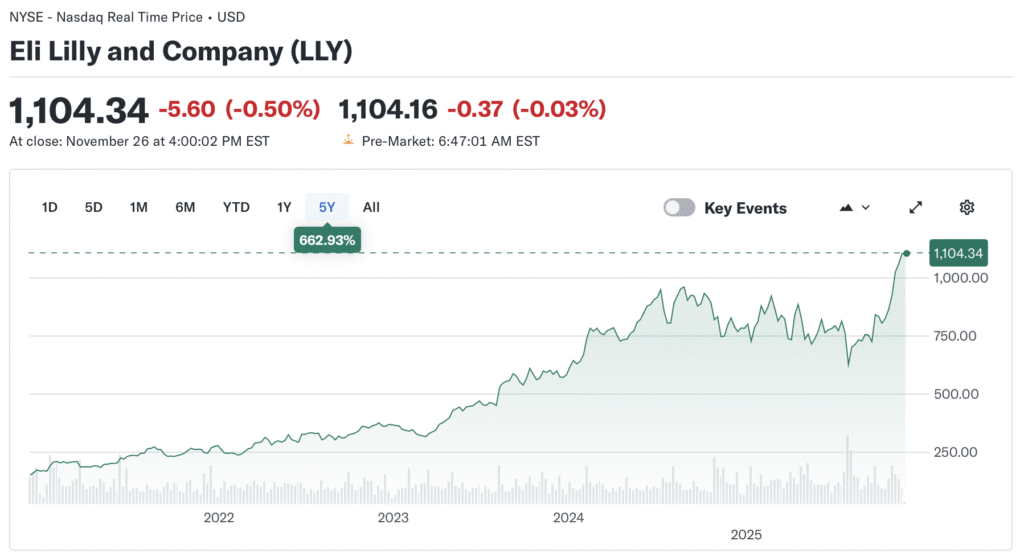Select the 5Y time range
Image resolution: width=1024 pixels, height=557 pixels.
327,208
